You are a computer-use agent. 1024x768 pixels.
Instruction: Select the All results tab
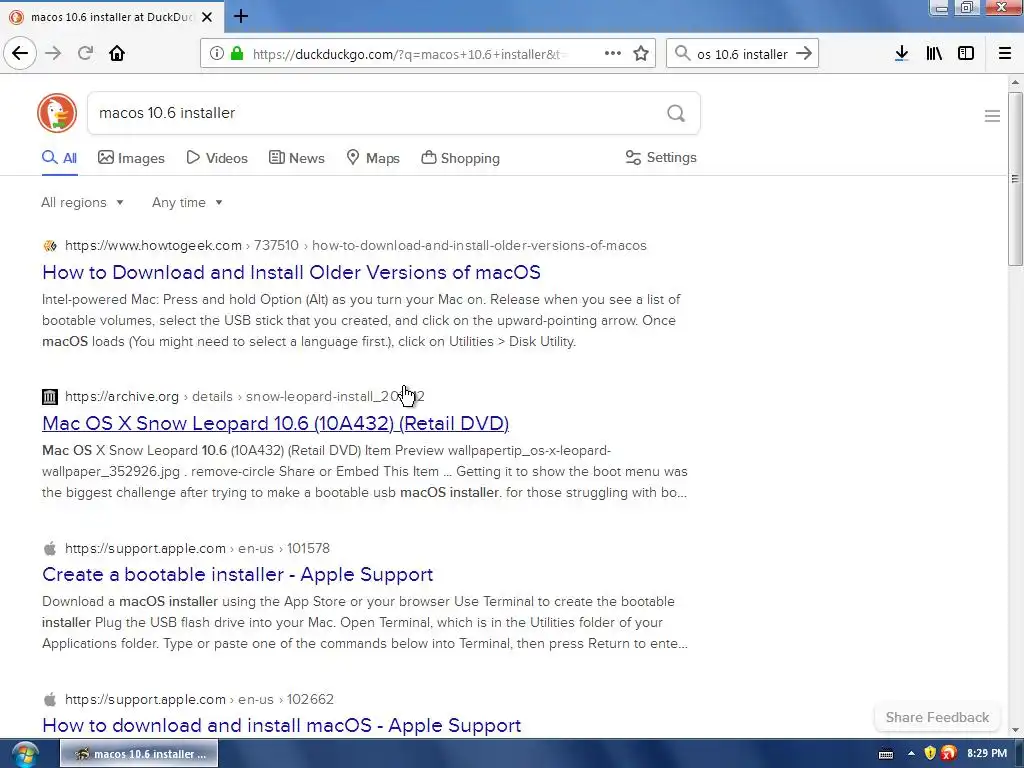[59, 158]
